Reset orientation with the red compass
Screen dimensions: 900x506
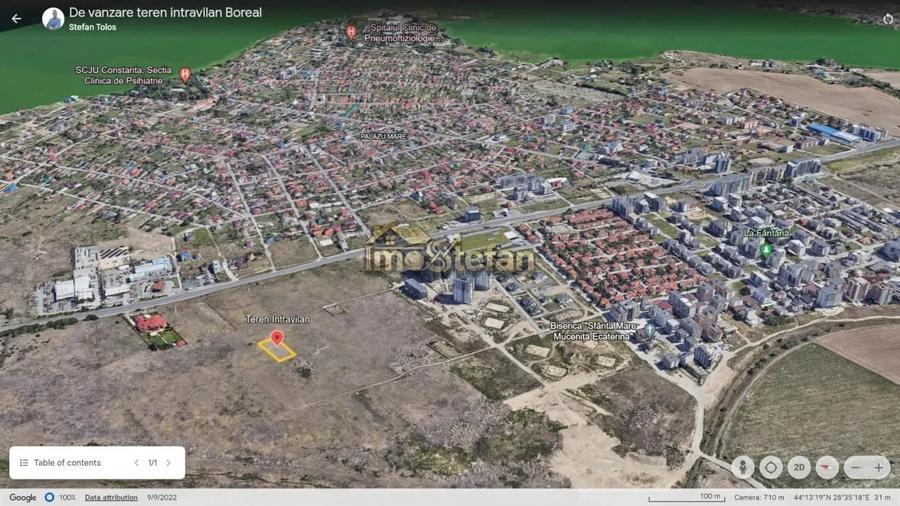point(827,468)
